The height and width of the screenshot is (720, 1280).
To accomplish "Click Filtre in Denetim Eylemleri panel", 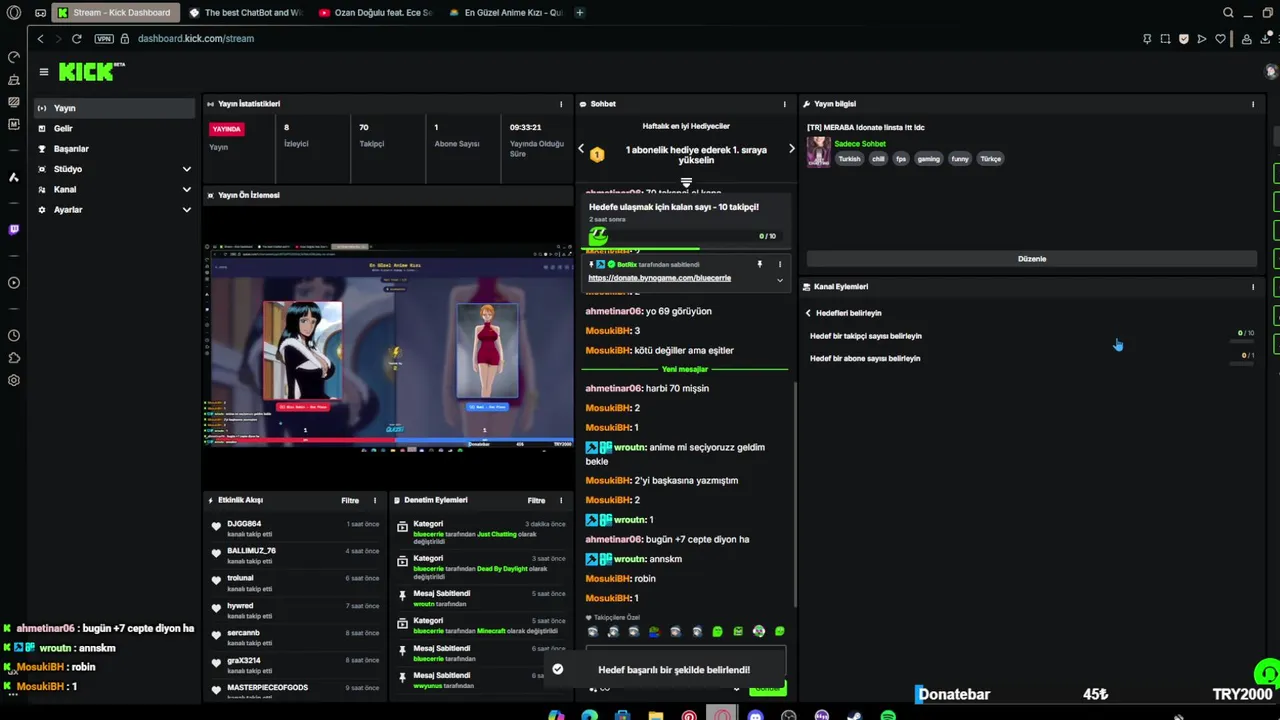I will pos(537,500).
